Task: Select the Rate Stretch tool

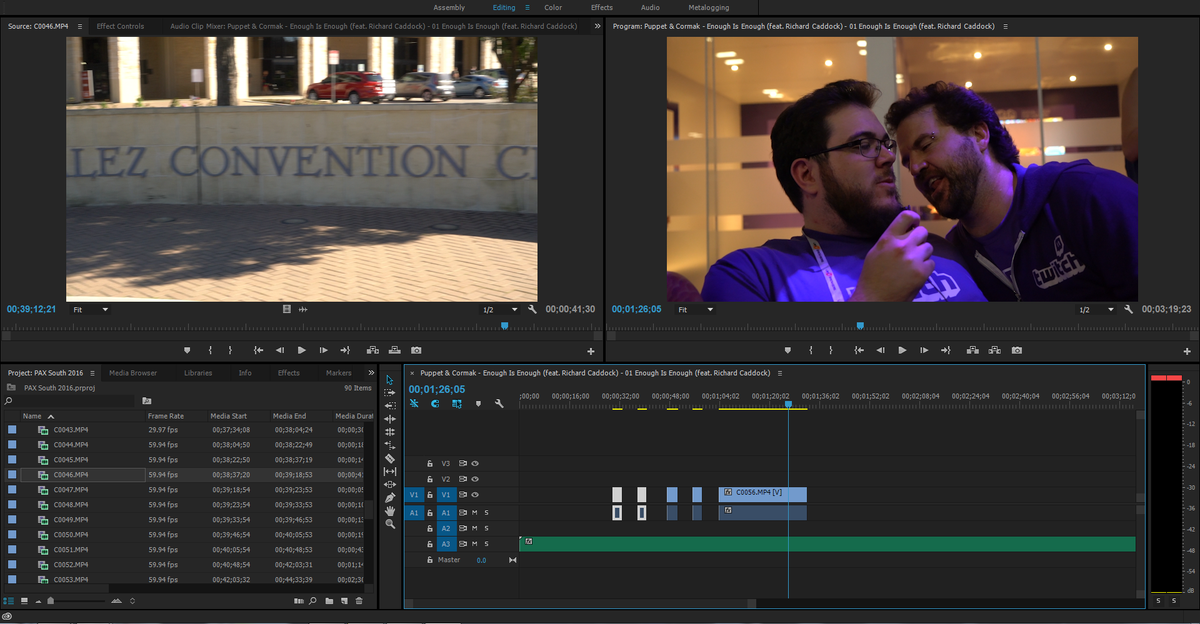Action: [x=390, y=445]
